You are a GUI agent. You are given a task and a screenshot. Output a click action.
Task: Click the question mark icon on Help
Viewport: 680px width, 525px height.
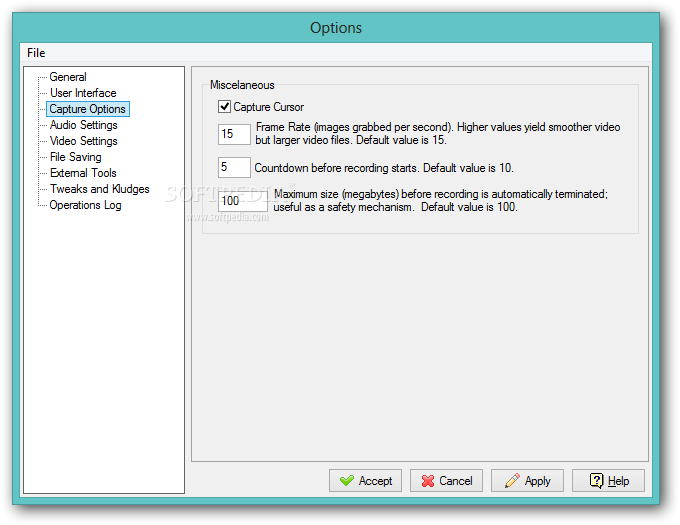click(x=596, y=480)
